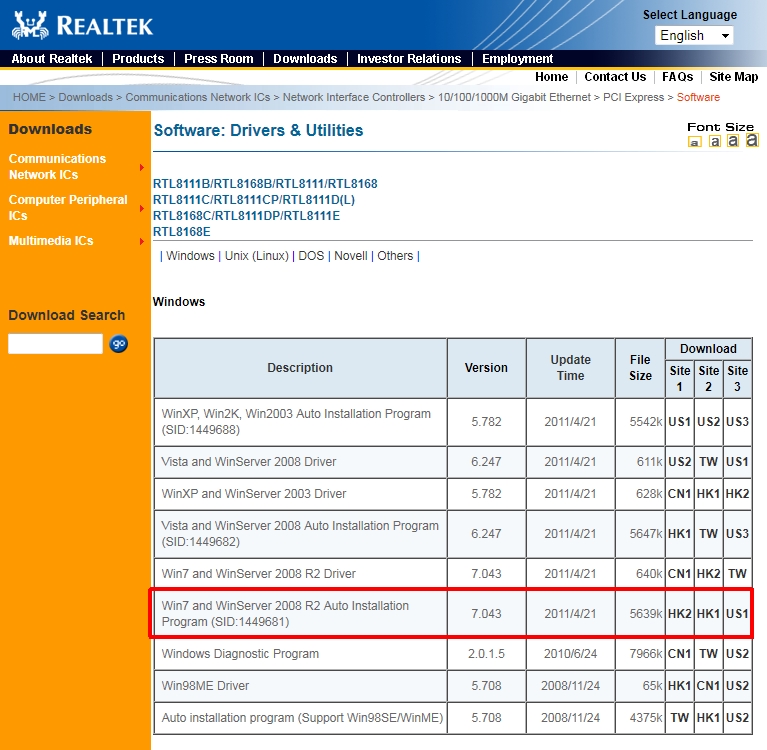
Task: Open the Employment menu
Action: click(518, 59)
